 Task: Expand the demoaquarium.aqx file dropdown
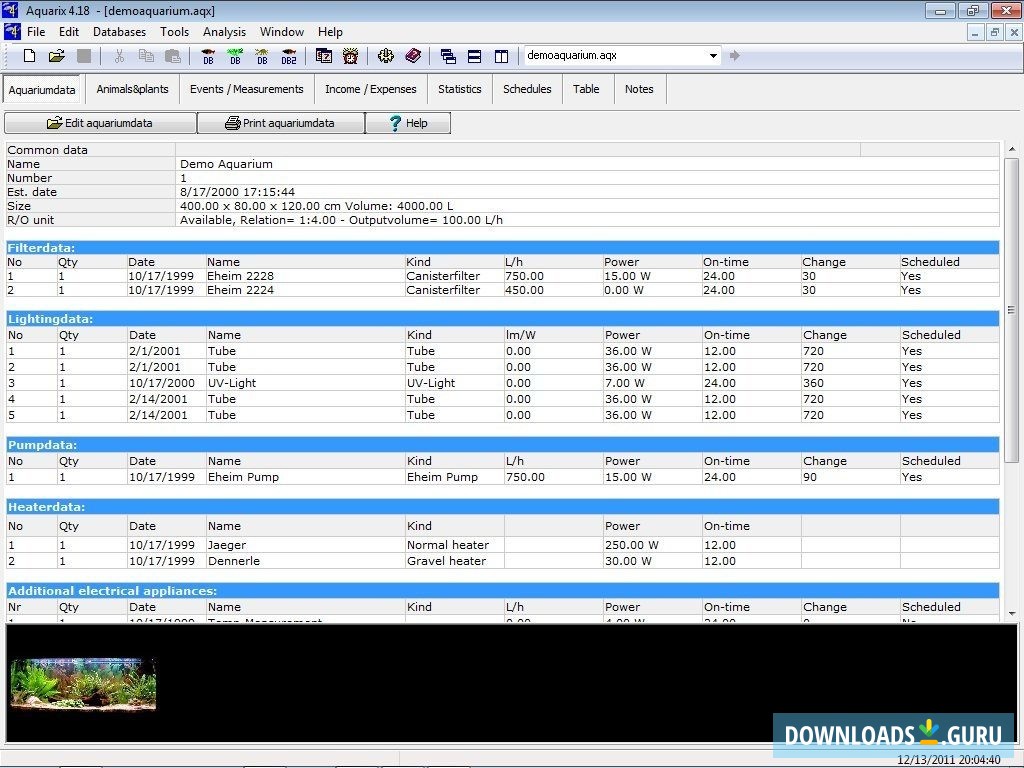click(x=713, y=56)
